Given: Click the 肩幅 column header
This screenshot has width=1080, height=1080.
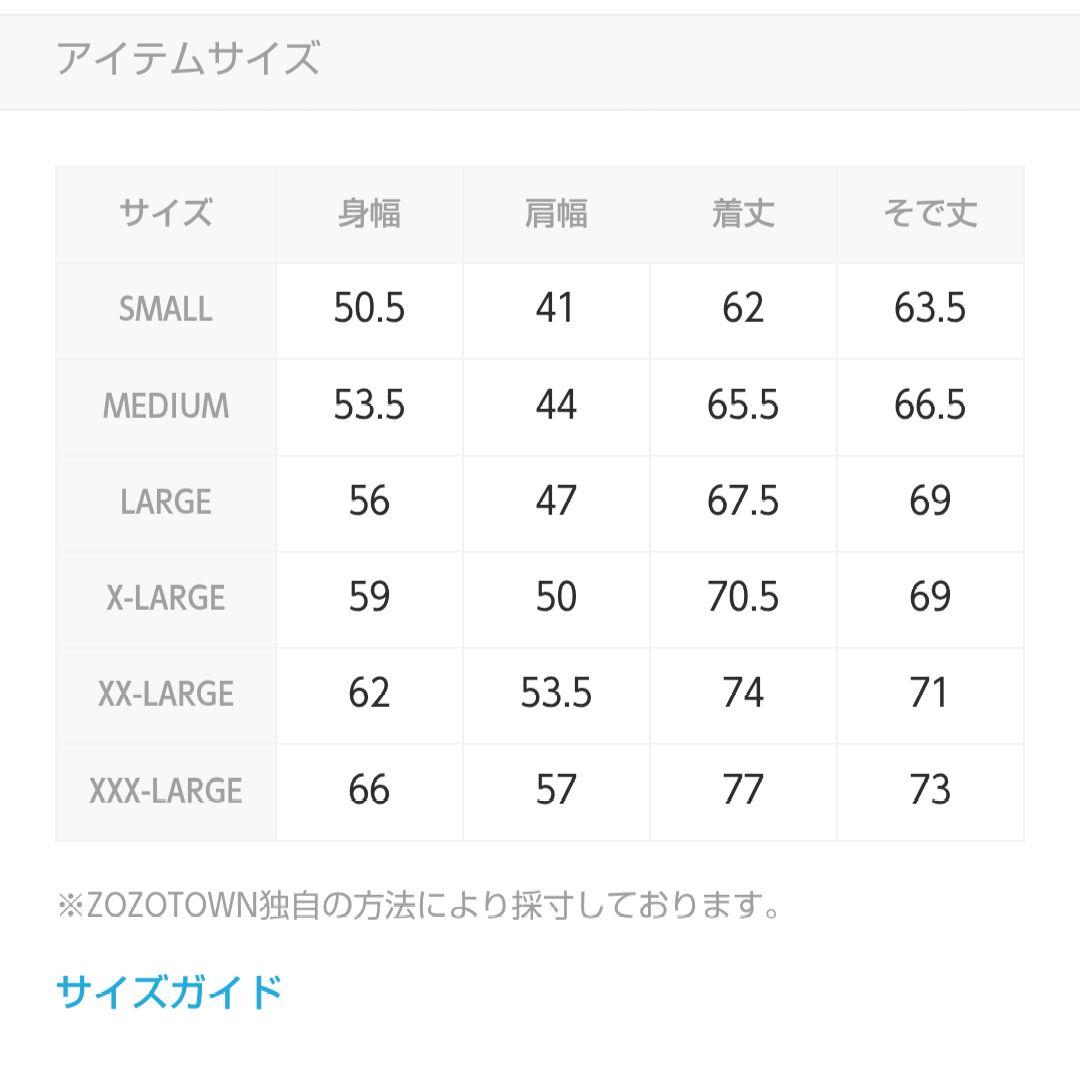Looking at the screenshot, I should (556, 214).
